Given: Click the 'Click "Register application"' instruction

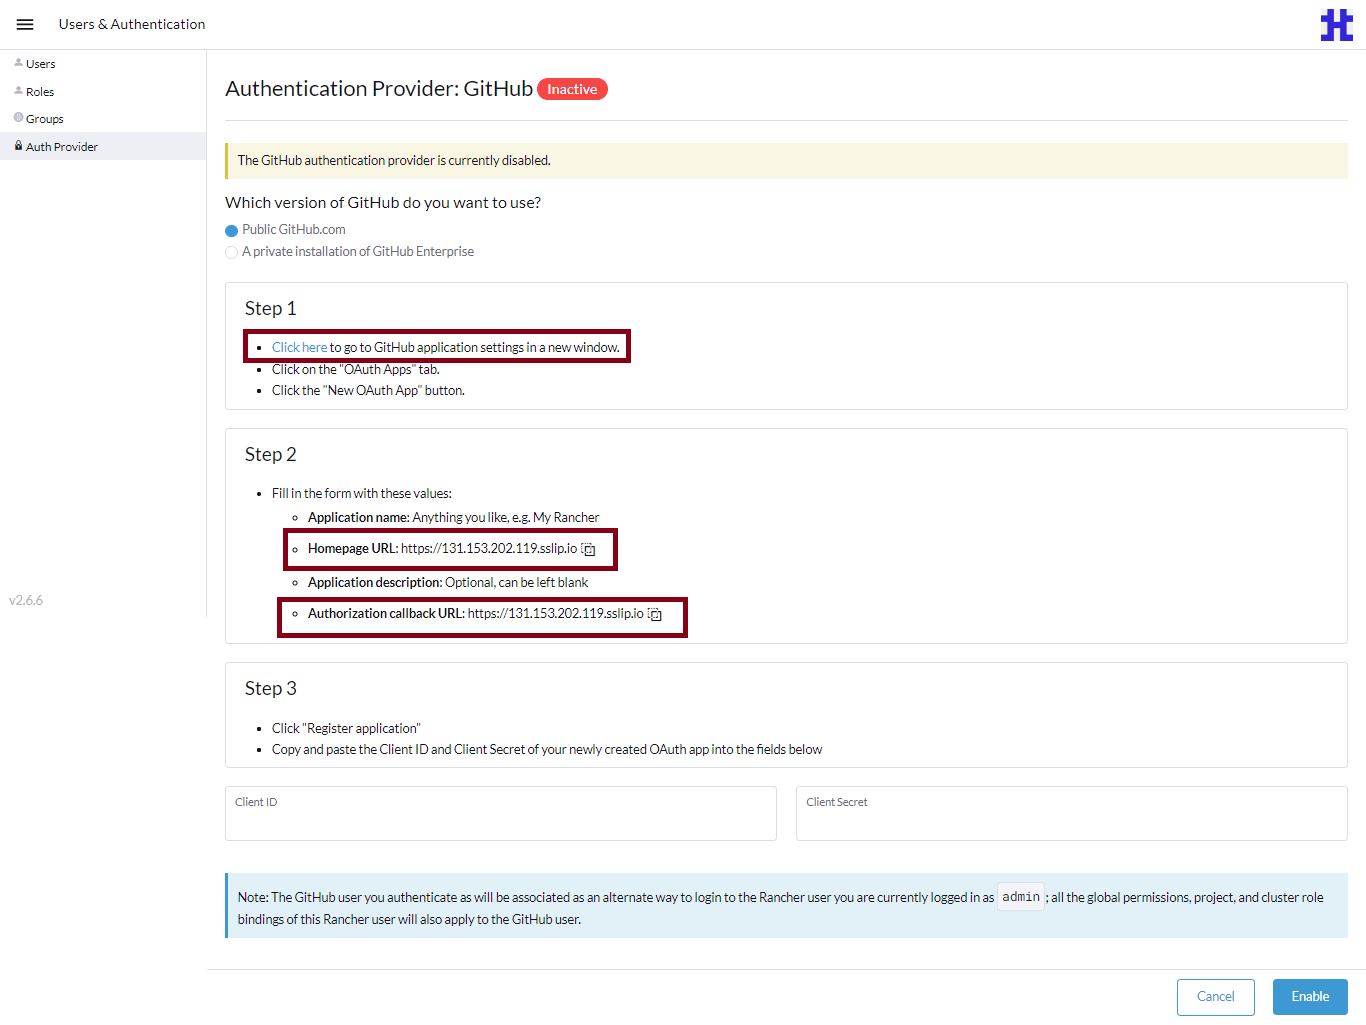Looking at the screenshot, I should tap(346, 729).
